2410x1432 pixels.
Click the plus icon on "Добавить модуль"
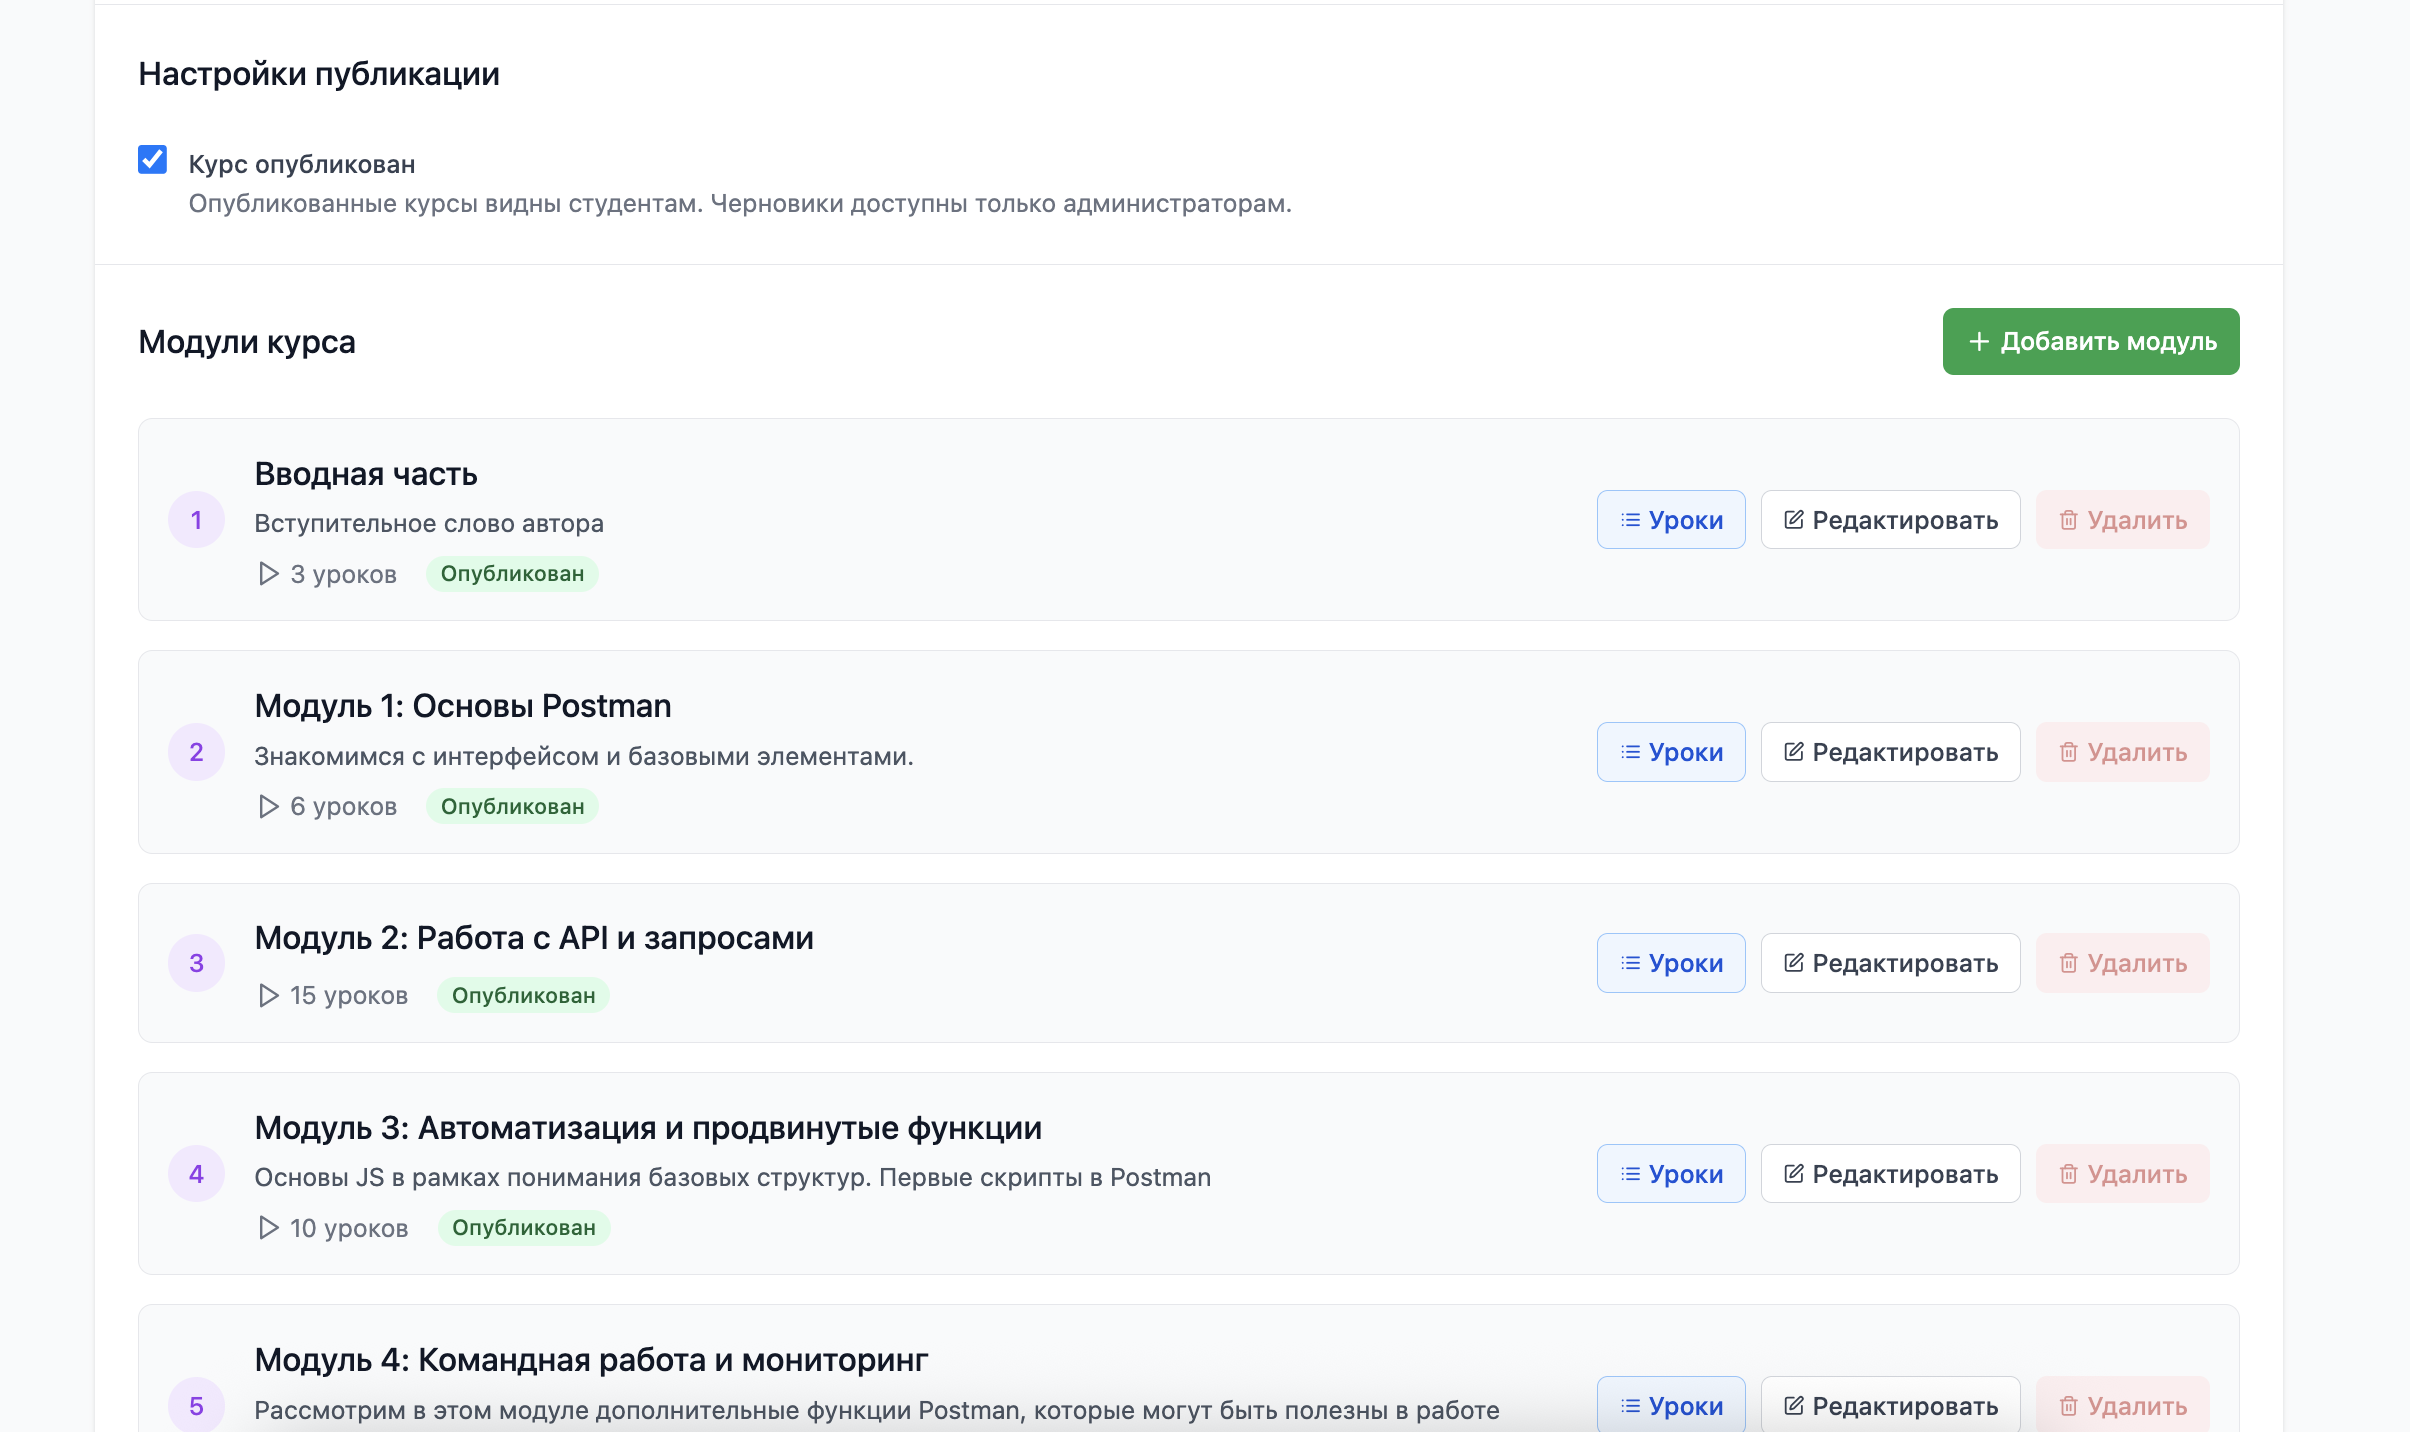pyautogui.click(x=1977, y=341)
